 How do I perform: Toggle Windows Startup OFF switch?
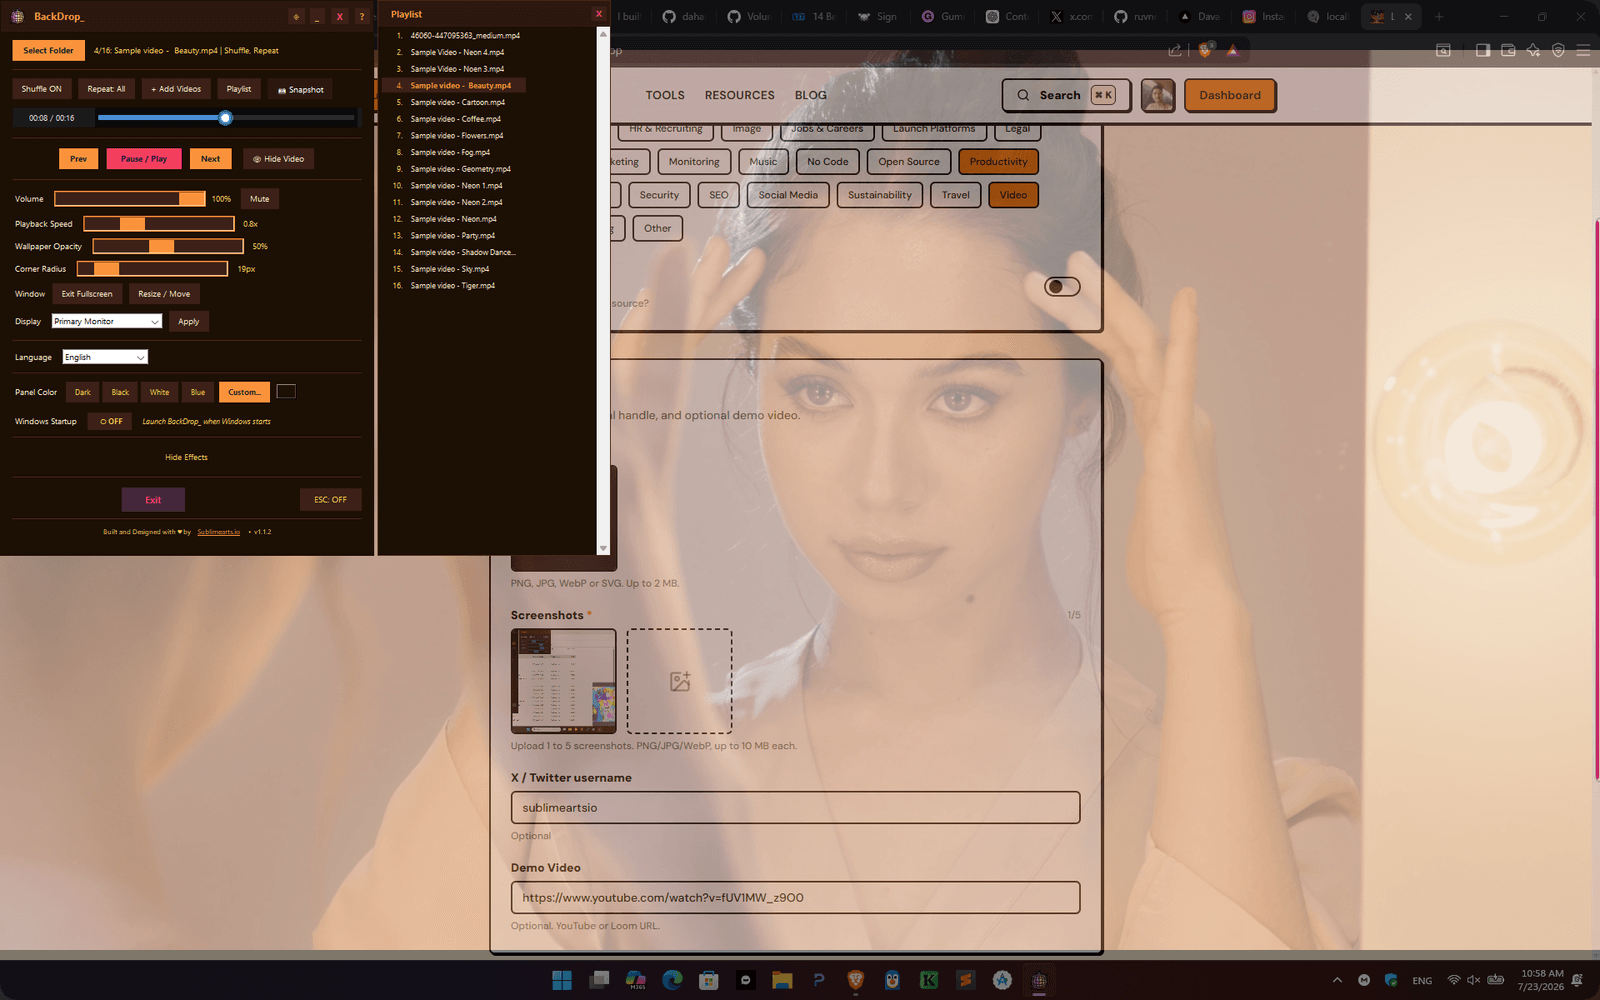click(111, 421)
